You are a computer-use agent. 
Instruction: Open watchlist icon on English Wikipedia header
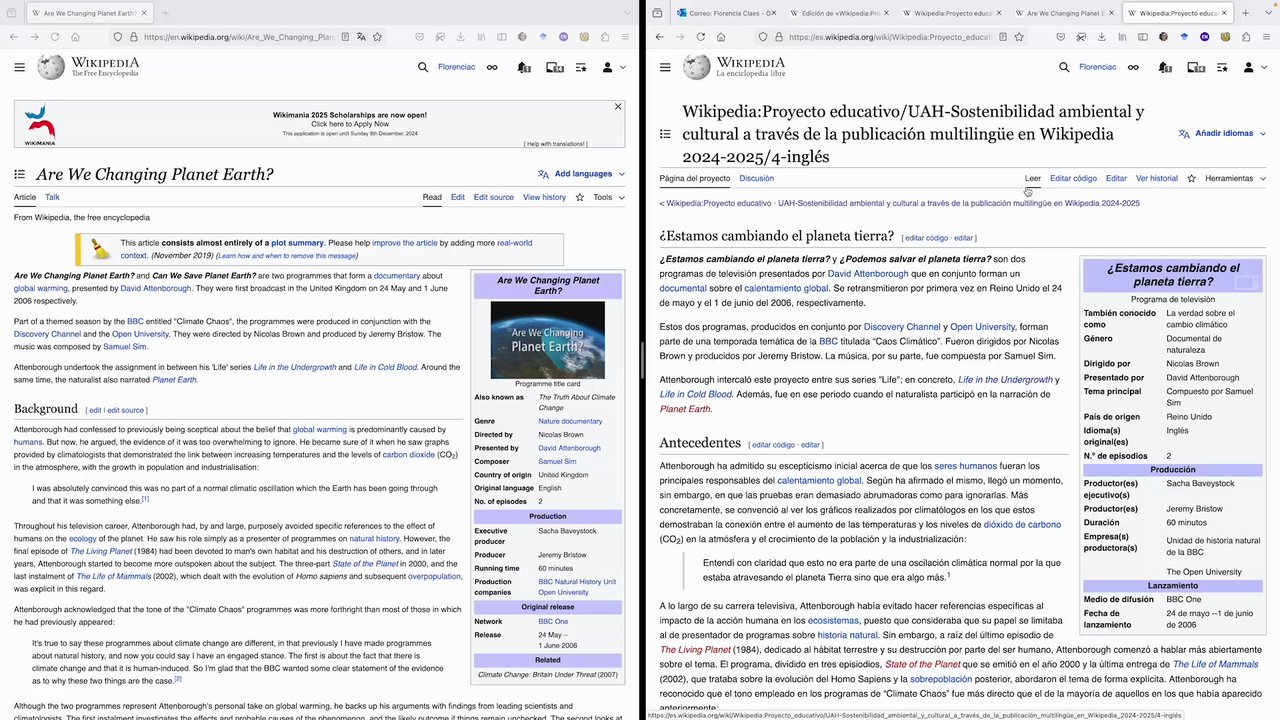581,67
